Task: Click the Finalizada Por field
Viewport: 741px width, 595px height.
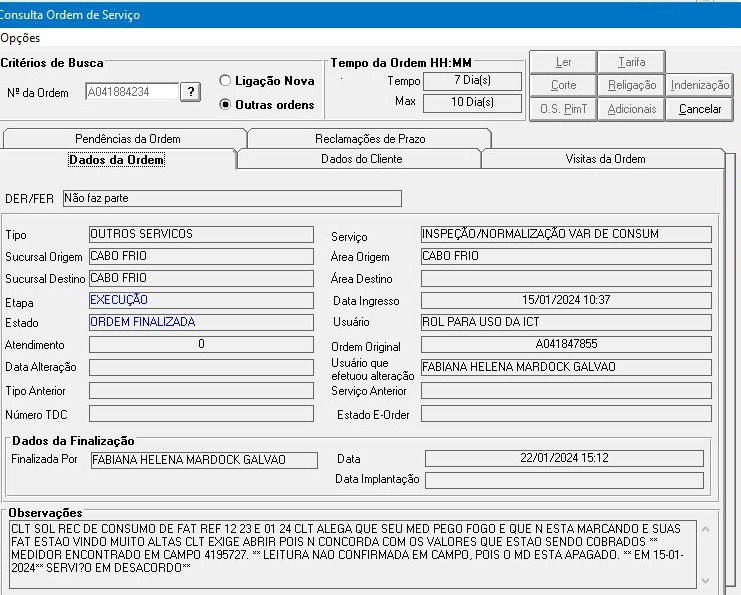Action: pyautogui.click(x=204, y=460)
